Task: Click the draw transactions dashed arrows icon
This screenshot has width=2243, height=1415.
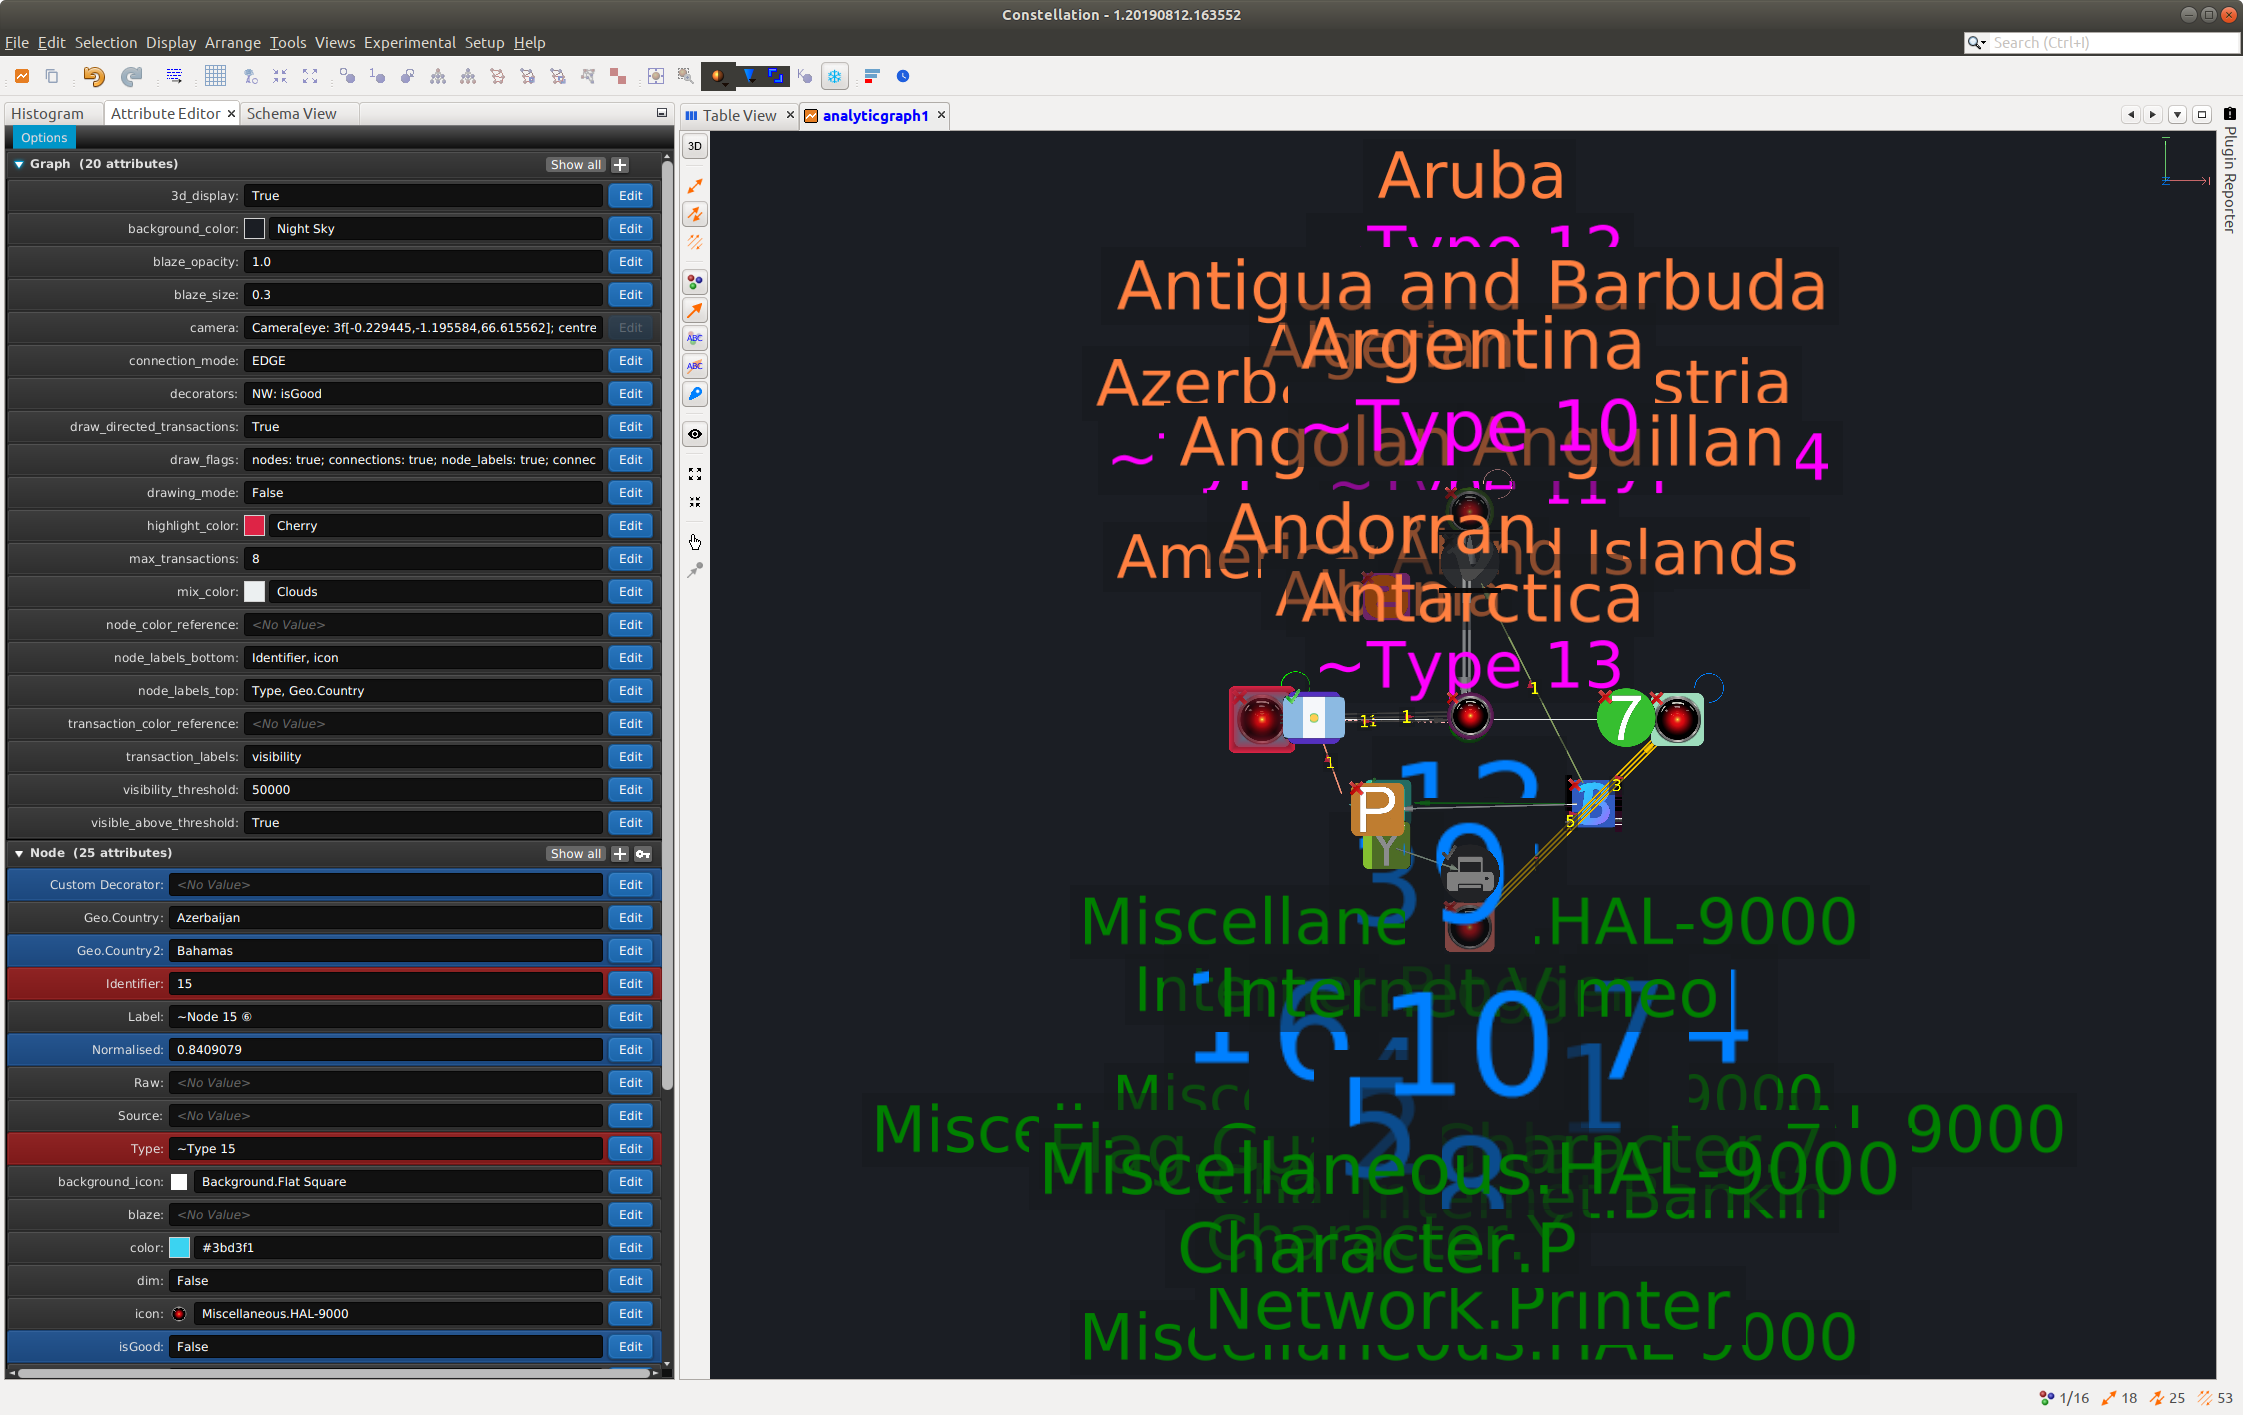Action: pos(694,242)
